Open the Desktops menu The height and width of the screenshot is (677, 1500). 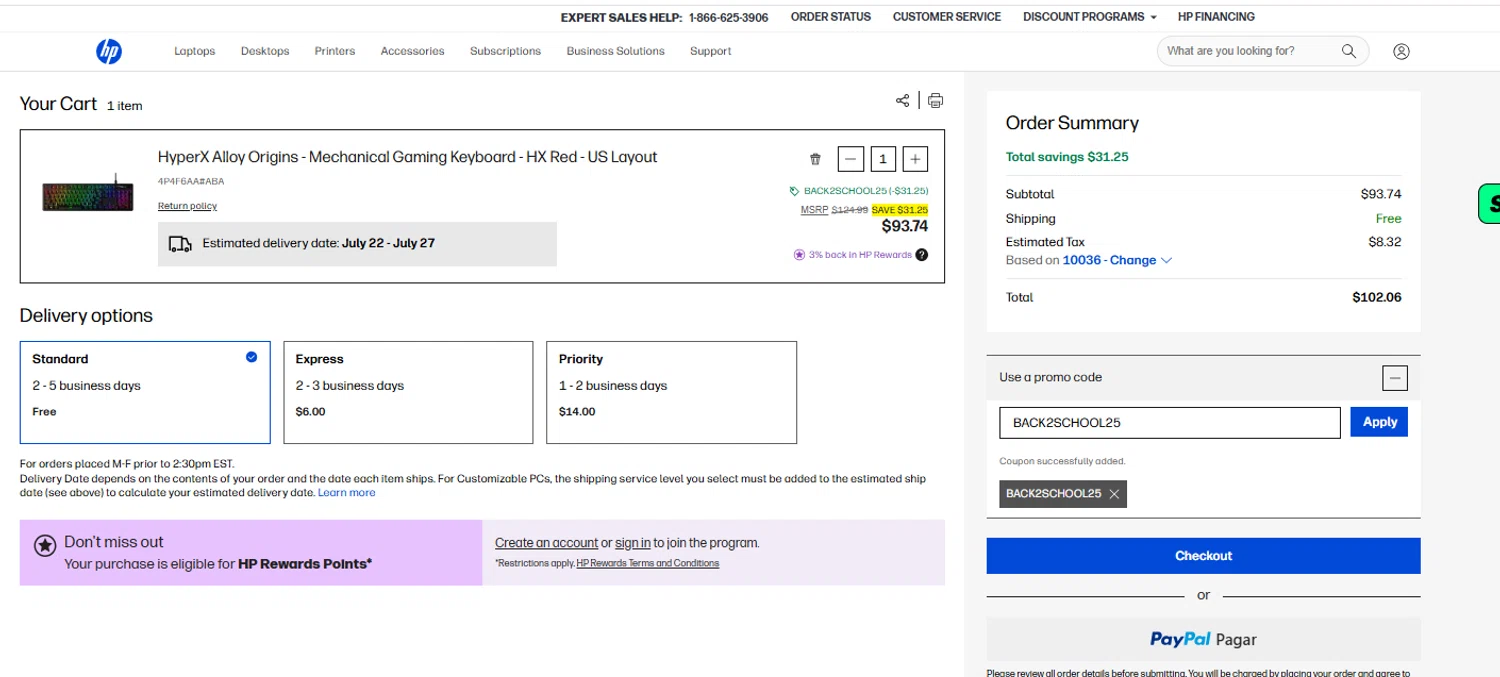tap(265, 51)
